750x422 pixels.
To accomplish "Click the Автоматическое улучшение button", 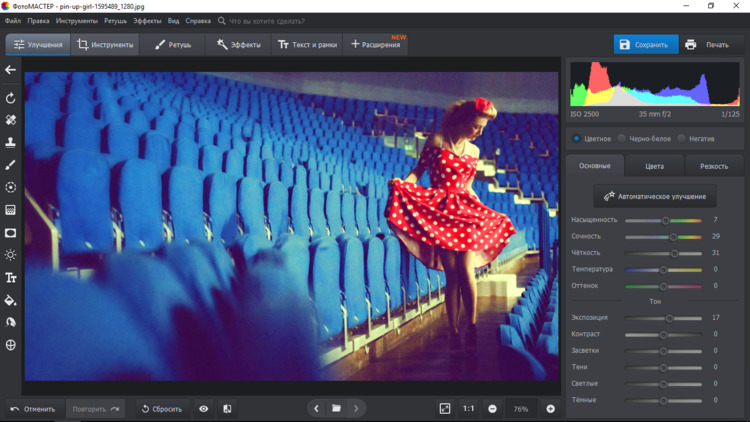I will [x=654, y=196].
